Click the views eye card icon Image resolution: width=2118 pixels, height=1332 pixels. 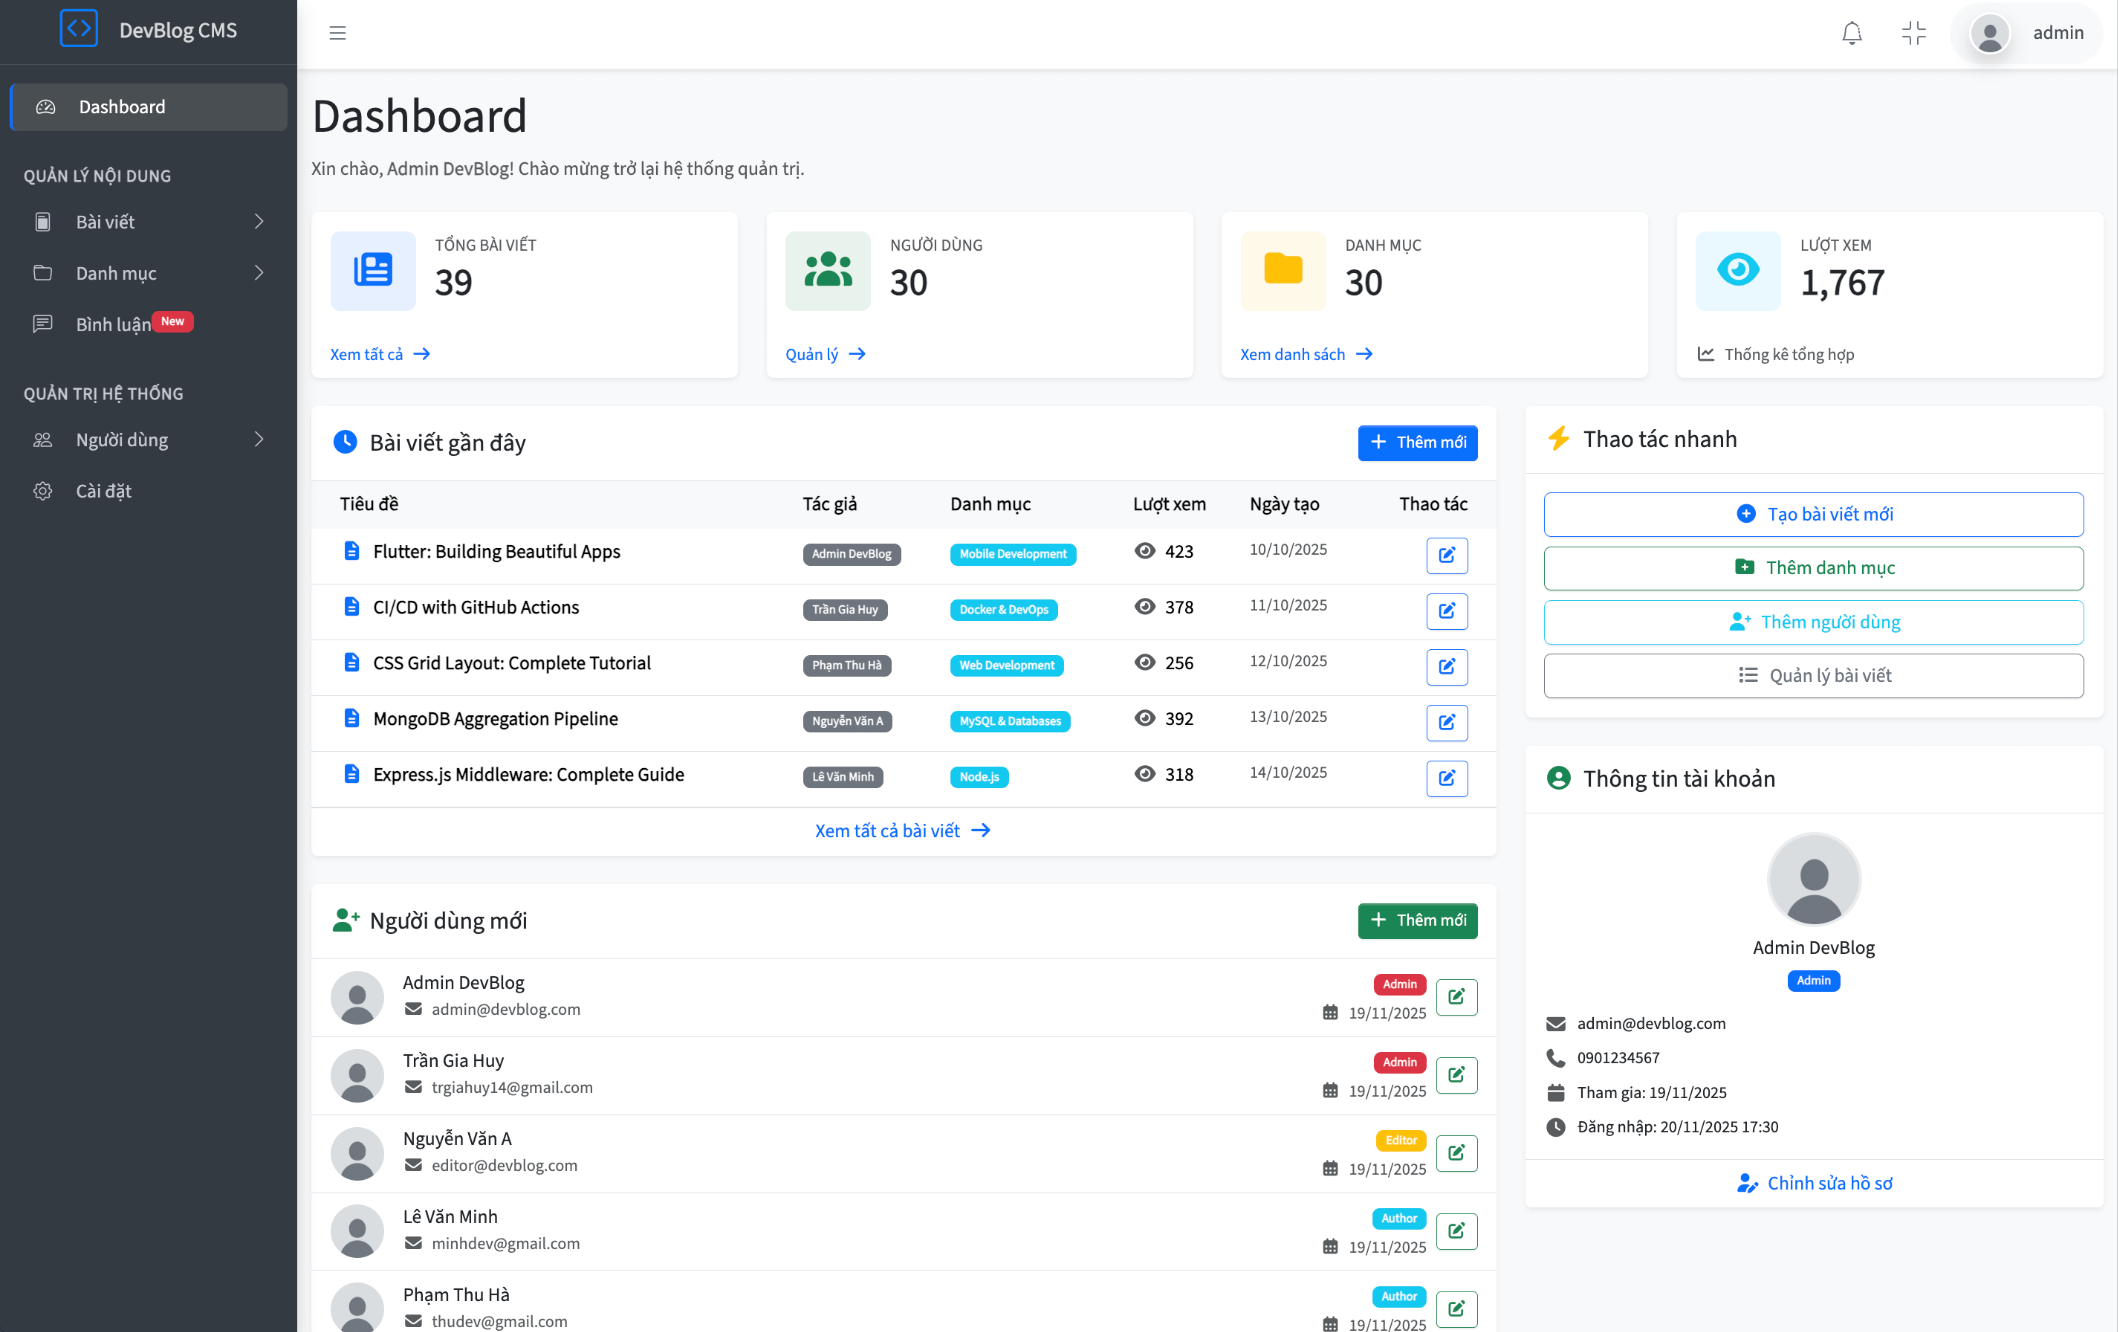pos(1738,270)
